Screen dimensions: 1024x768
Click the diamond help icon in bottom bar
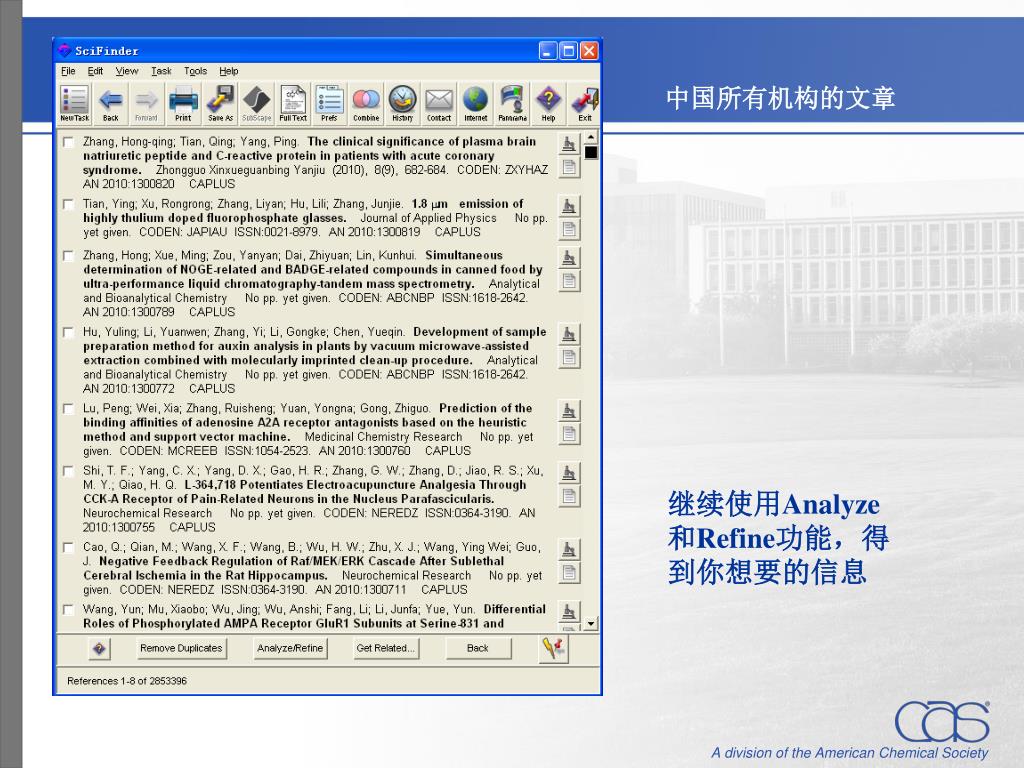point(99,648)
